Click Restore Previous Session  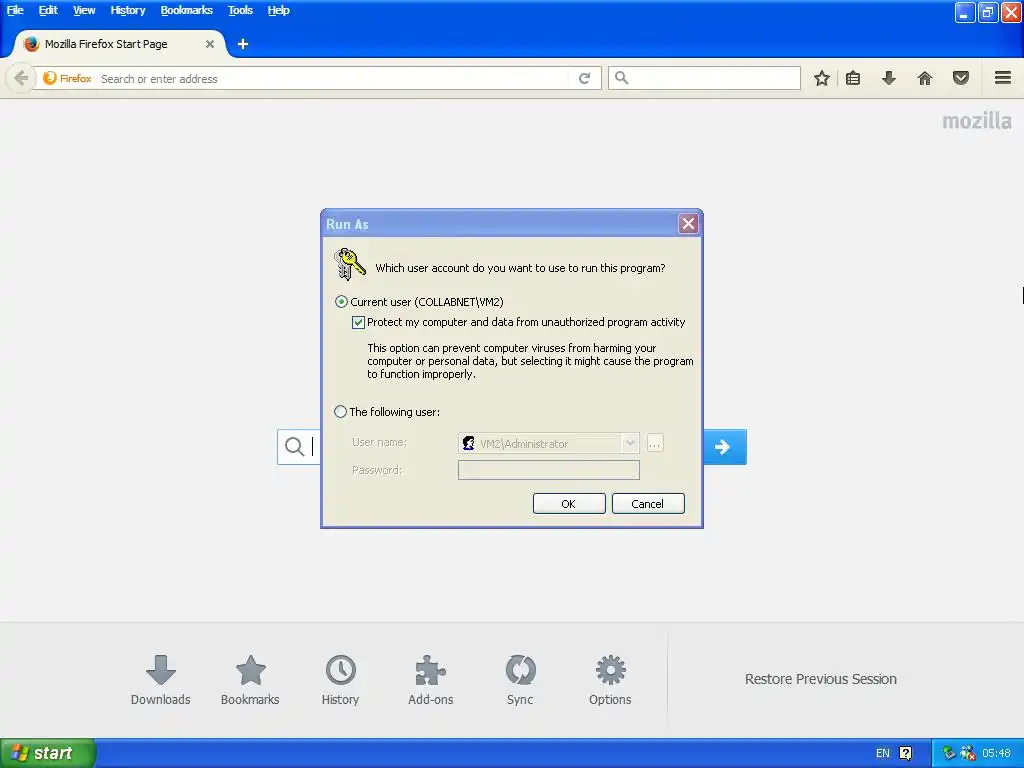point(820,679)
